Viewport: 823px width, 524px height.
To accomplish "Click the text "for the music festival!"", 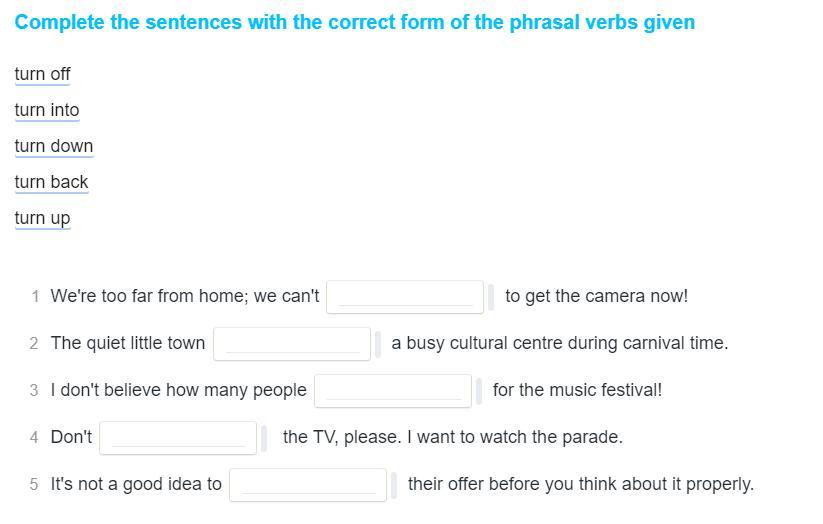I will tap(577, 390).
